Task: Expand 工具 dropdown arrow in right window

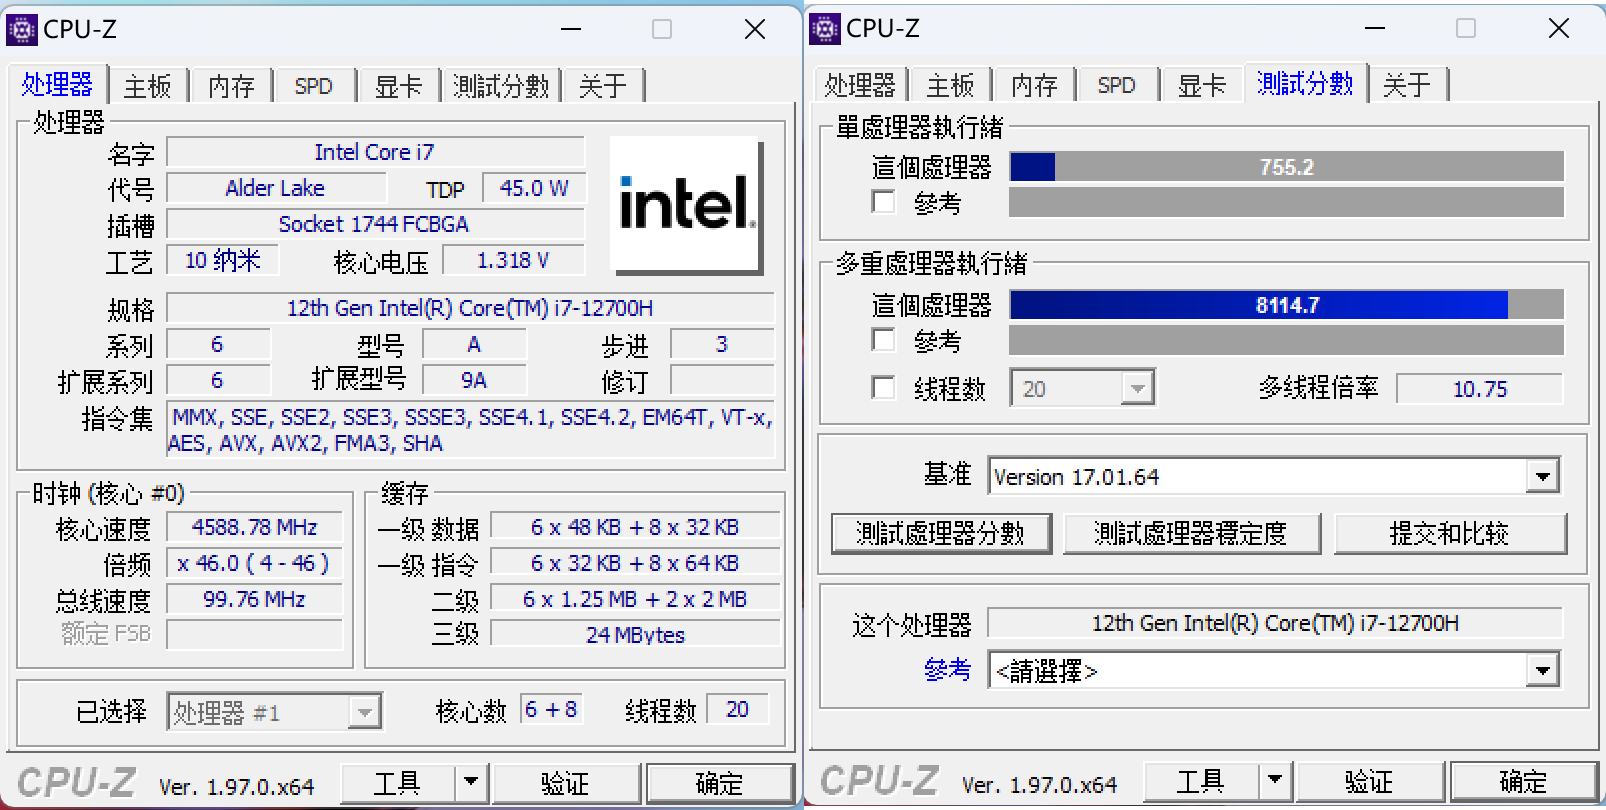Action: pyautogui.click(x=1274, y=780)
